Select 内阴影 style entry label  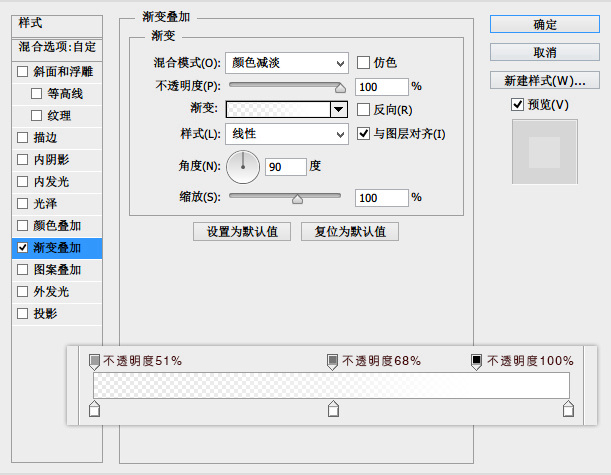pyautogui.click(x=51, y=159)
